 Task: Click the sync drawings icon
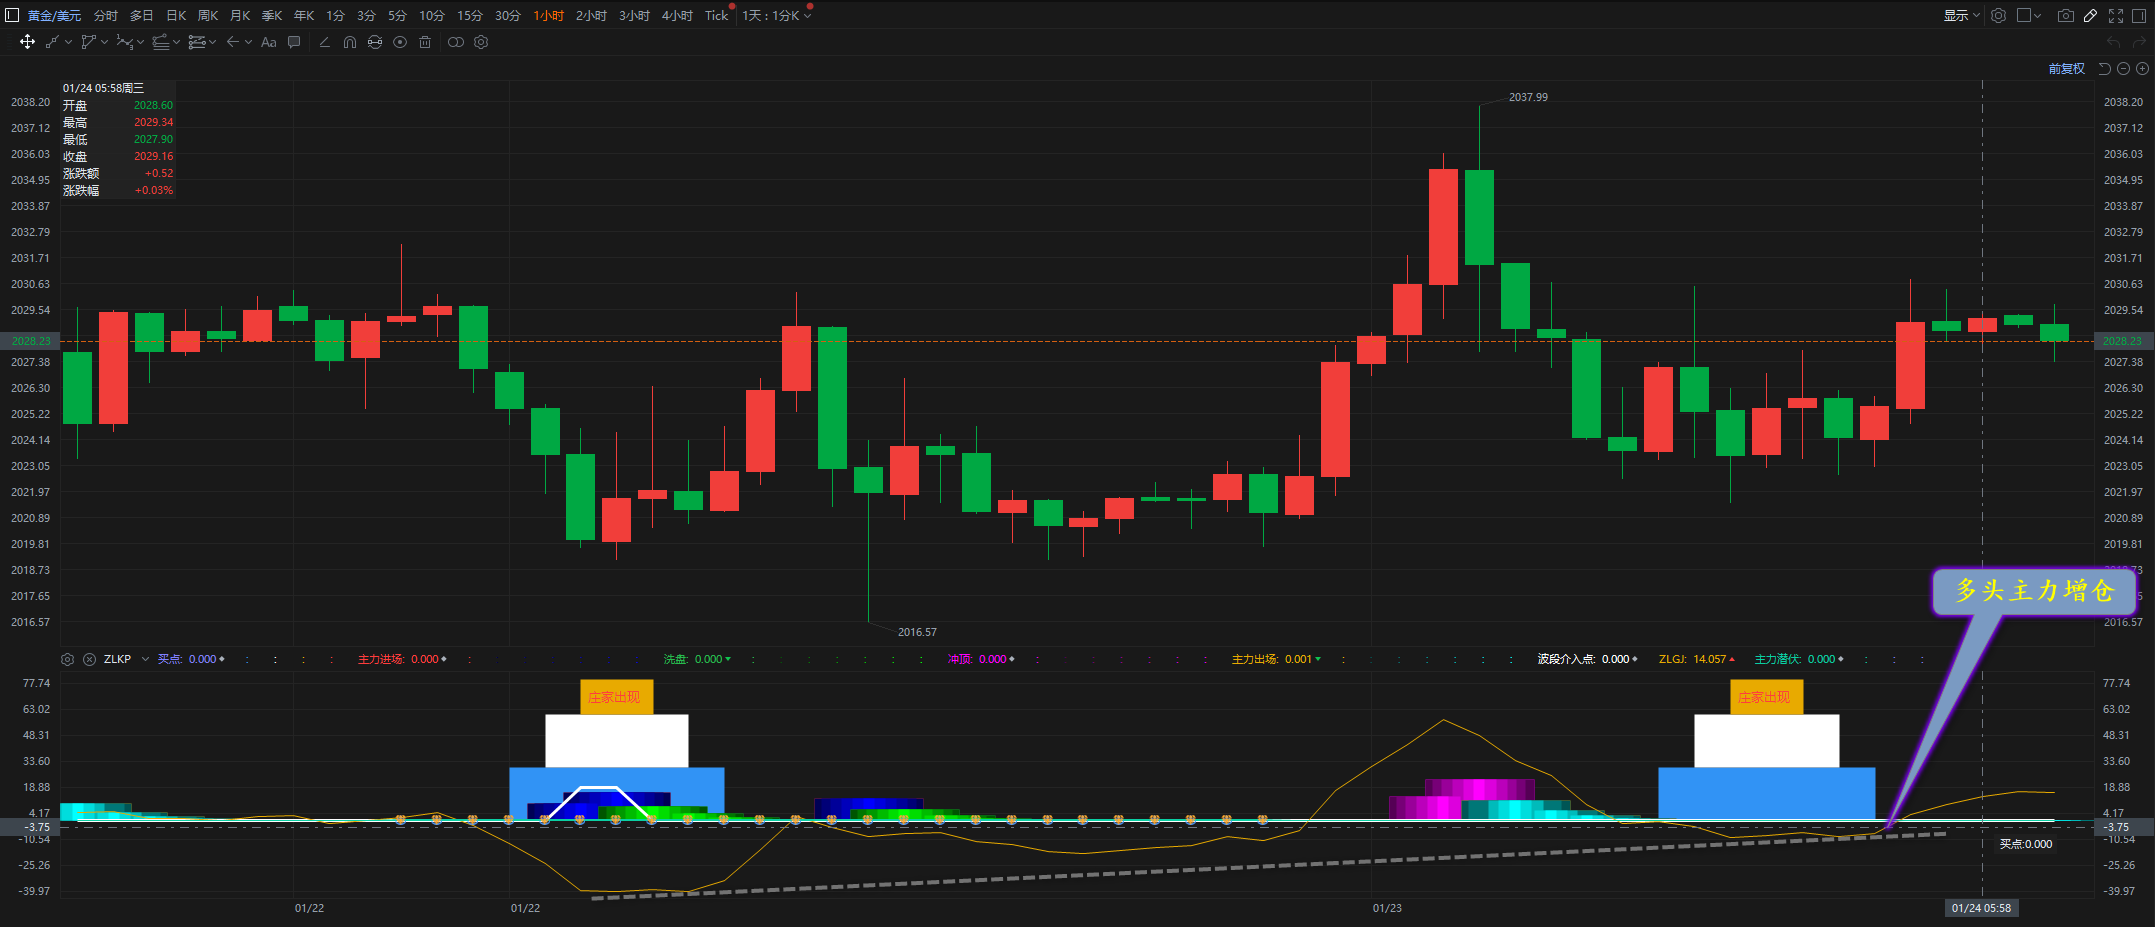(375, 42)
